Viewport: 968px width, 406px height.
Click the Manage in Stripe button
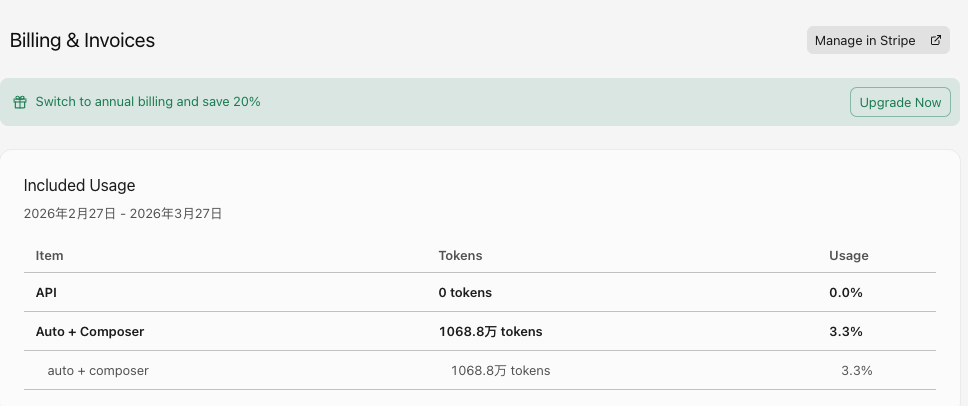877,40
